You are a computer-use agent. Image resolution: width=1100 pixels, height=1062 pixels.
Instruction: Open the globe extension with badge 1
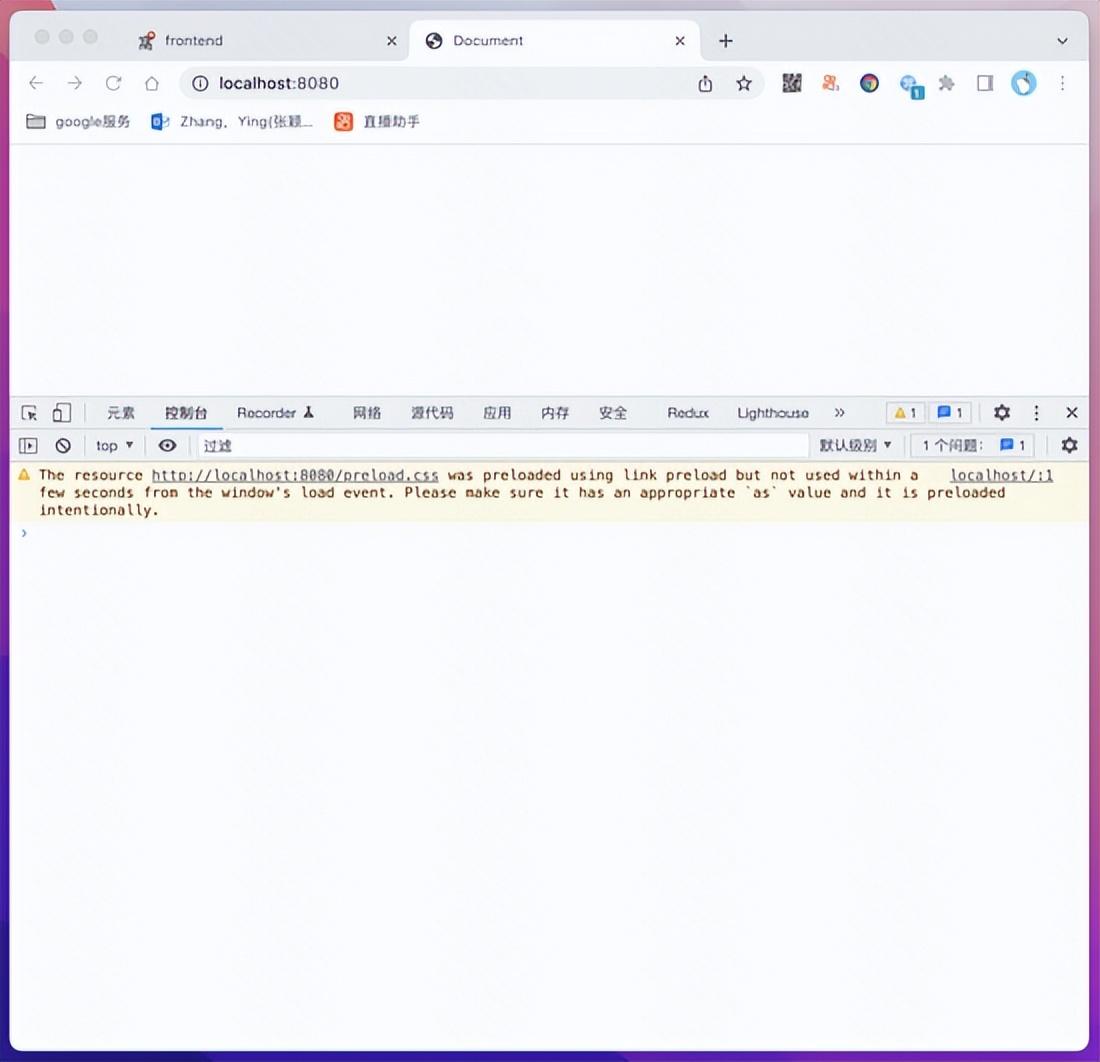pyautogui.click(x=911, y=86)
